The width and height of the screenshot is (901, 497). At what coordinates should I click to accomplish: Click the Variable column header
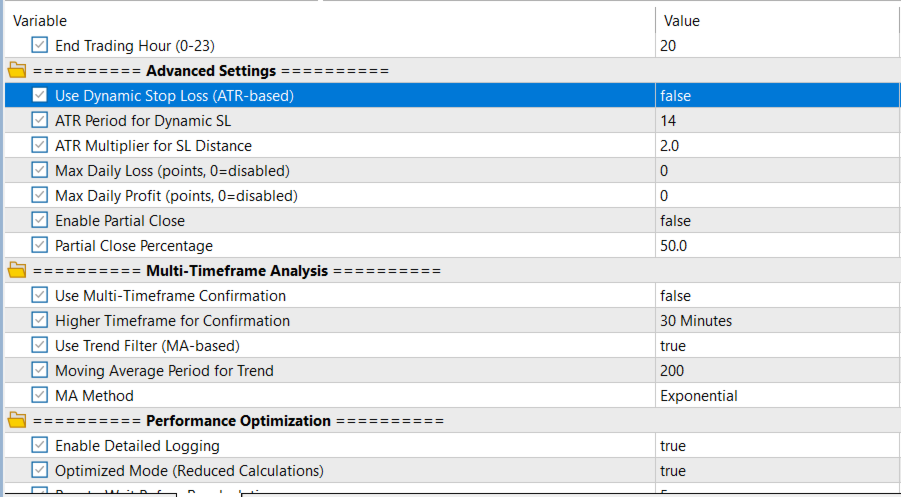[40, 20]
